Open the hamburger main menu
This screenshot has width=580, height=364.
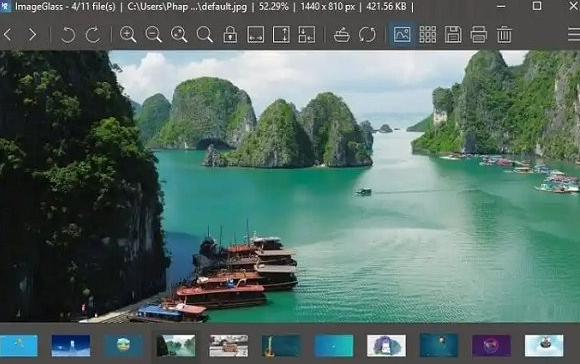(574, 35)
